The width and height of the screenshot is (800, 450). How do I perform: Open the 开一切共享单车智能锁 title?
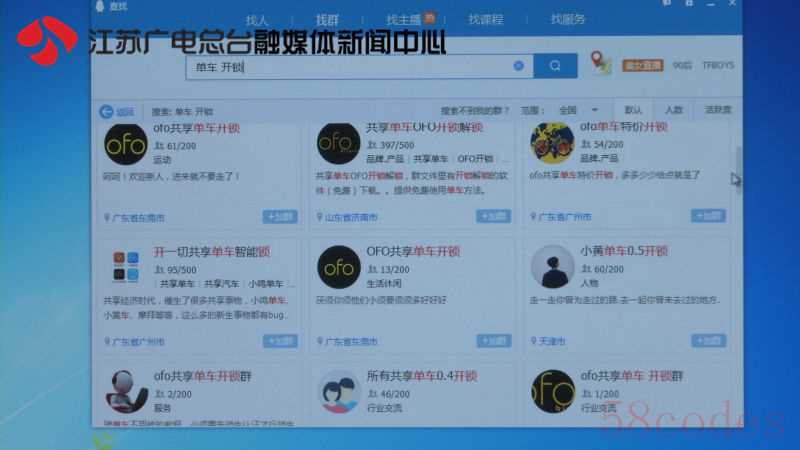(212, 252)
